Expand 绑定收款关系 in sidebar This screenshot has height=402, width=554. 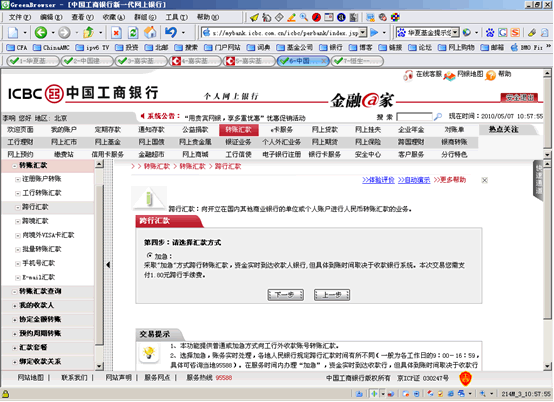point(15,362)
